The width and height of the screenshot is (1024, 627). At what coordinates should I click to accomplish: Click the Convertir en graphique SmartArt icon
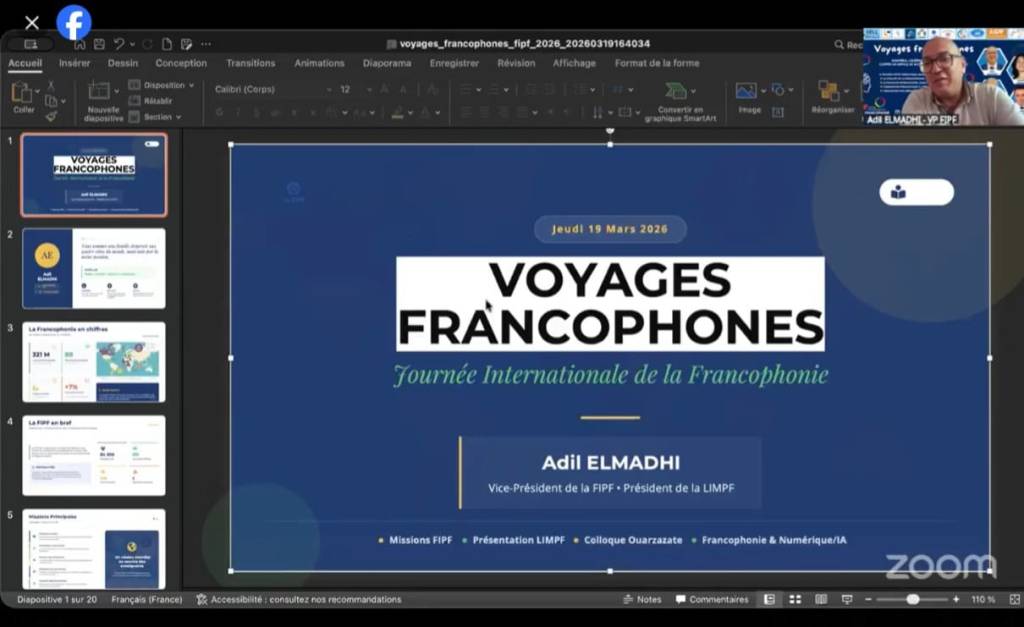[x=676, y=91]
